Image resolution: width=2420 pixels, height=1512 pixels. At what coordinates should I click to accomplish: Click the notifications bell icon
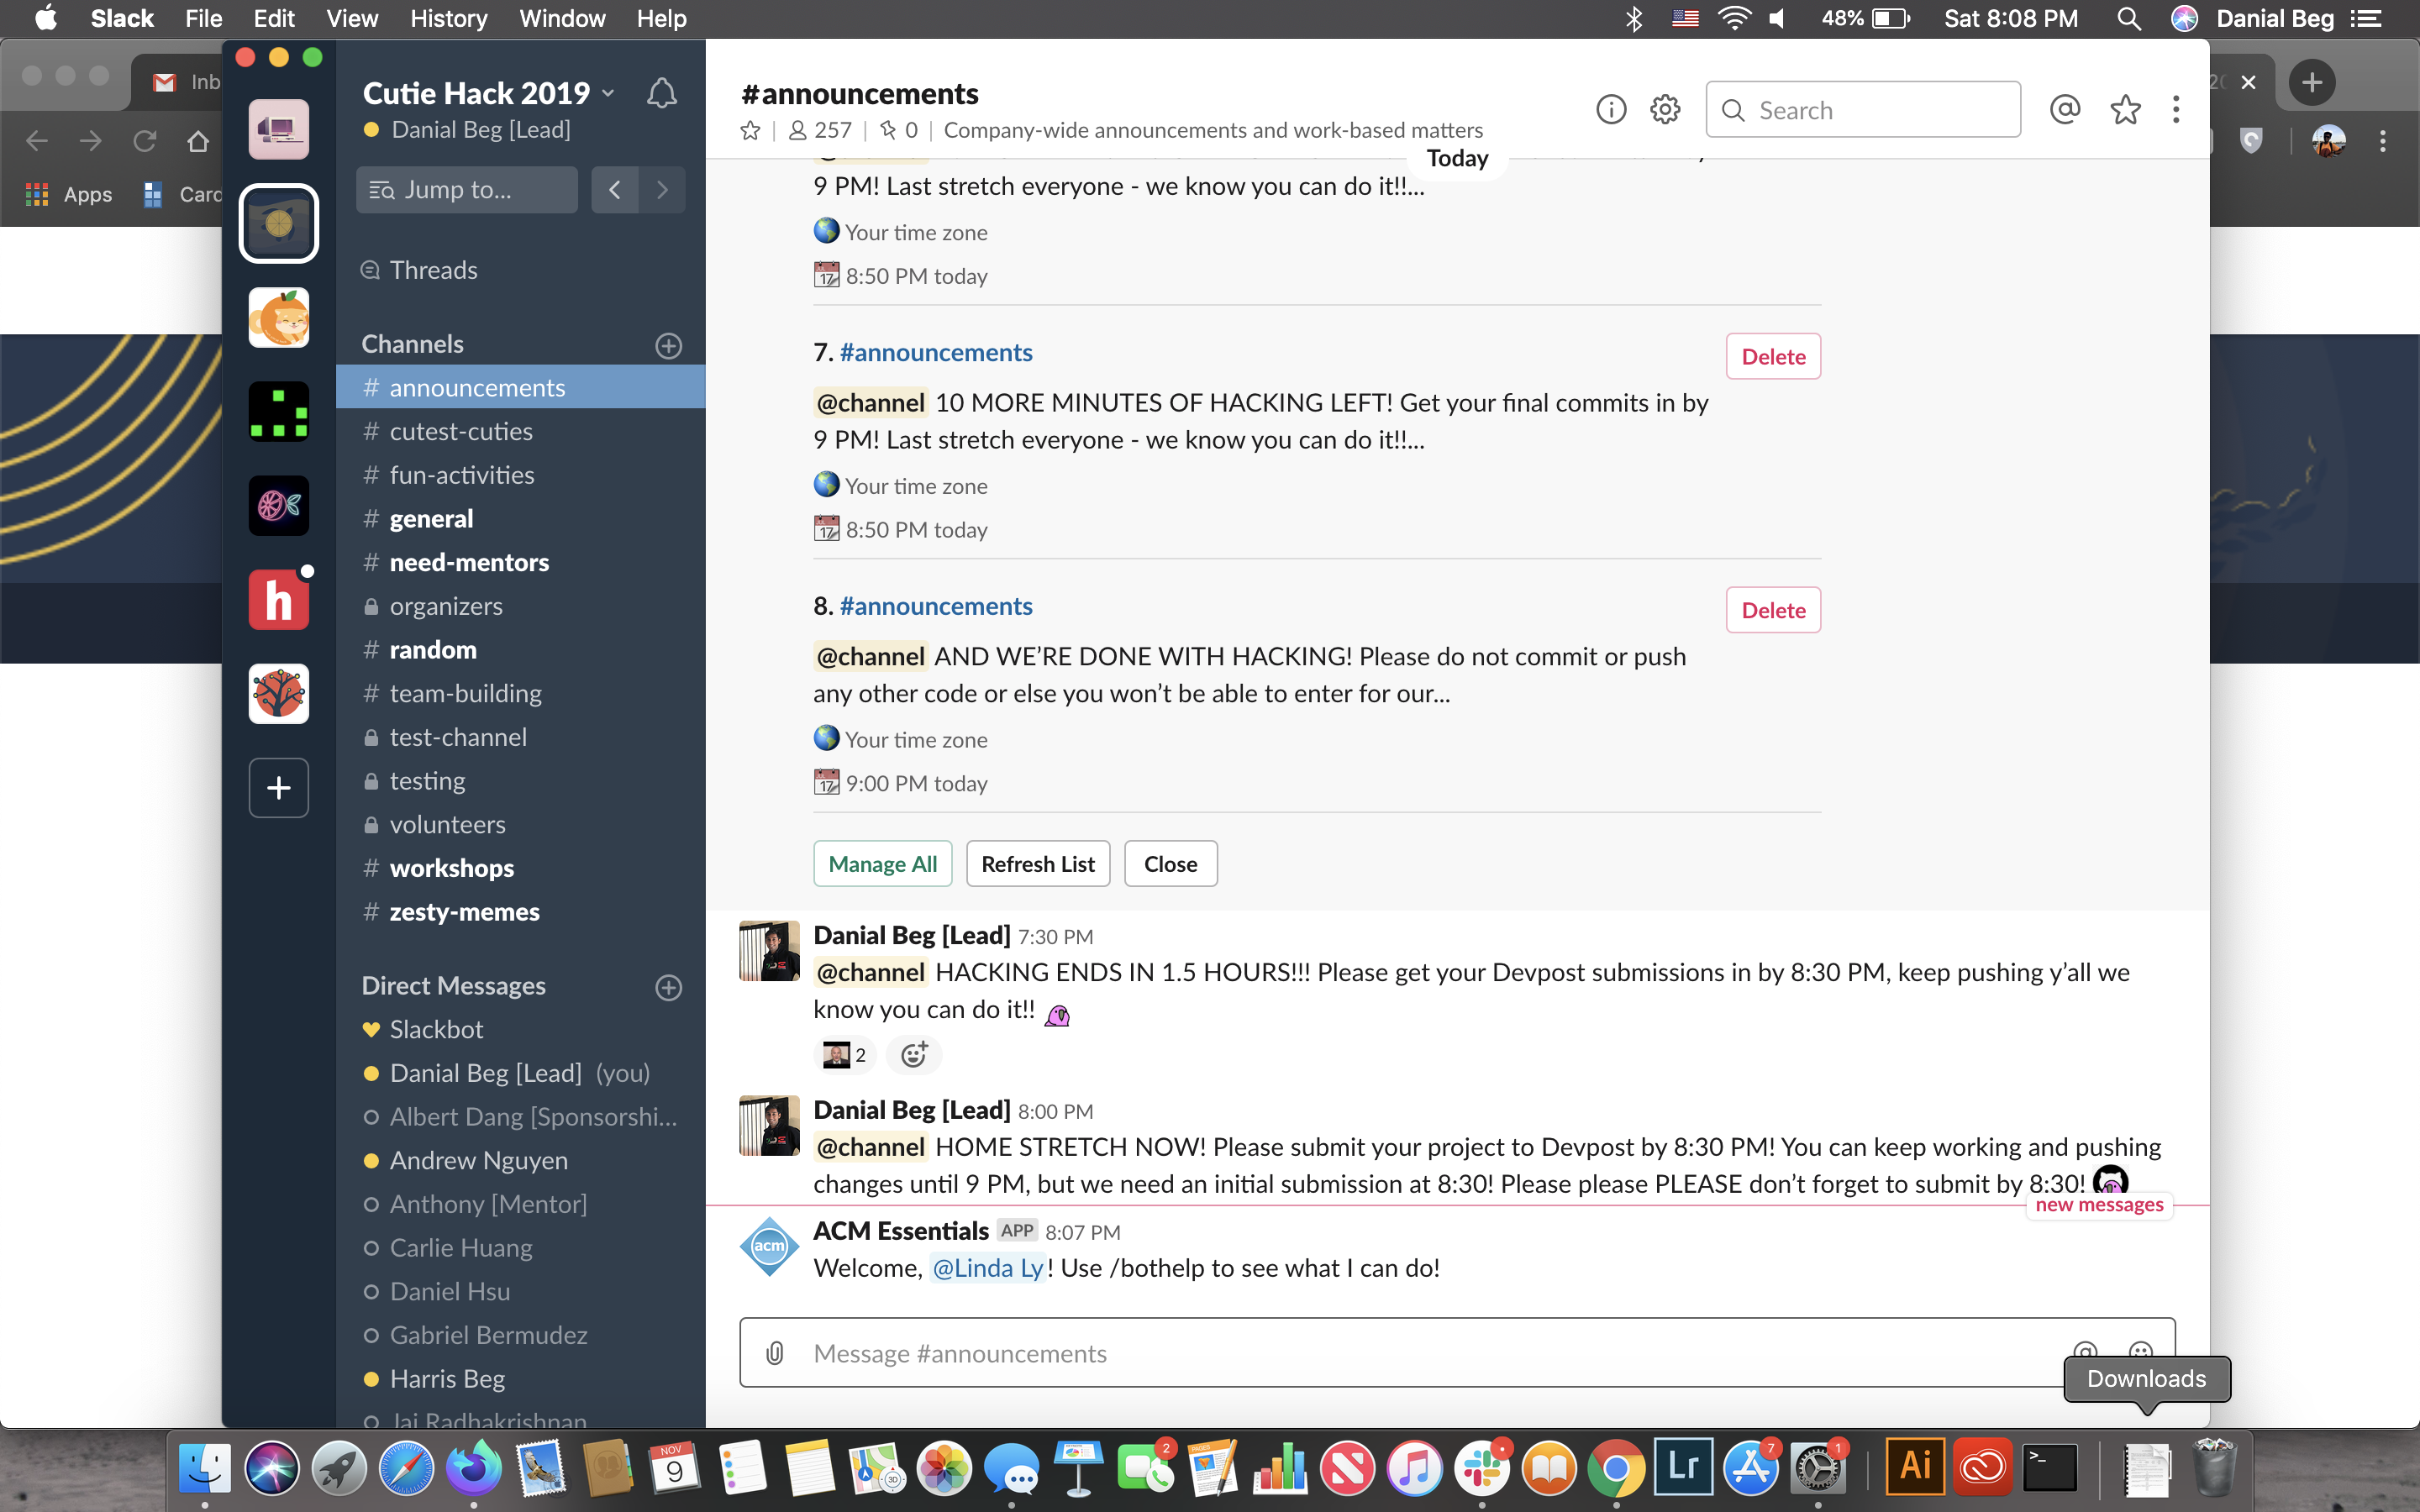click(661, 94)
